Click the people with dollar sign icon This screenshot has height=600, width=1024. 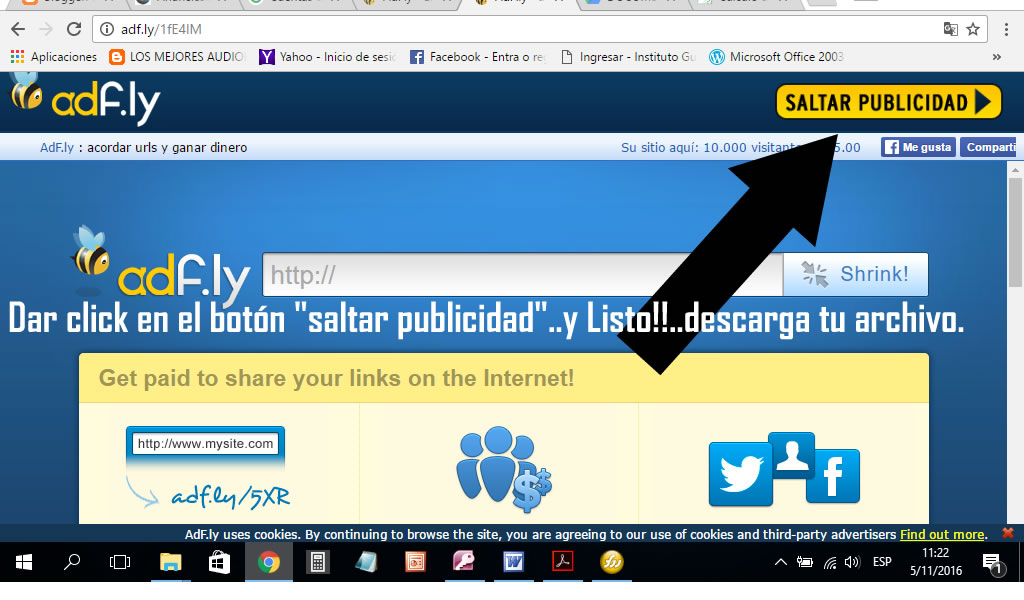click(x=504, y=468)
